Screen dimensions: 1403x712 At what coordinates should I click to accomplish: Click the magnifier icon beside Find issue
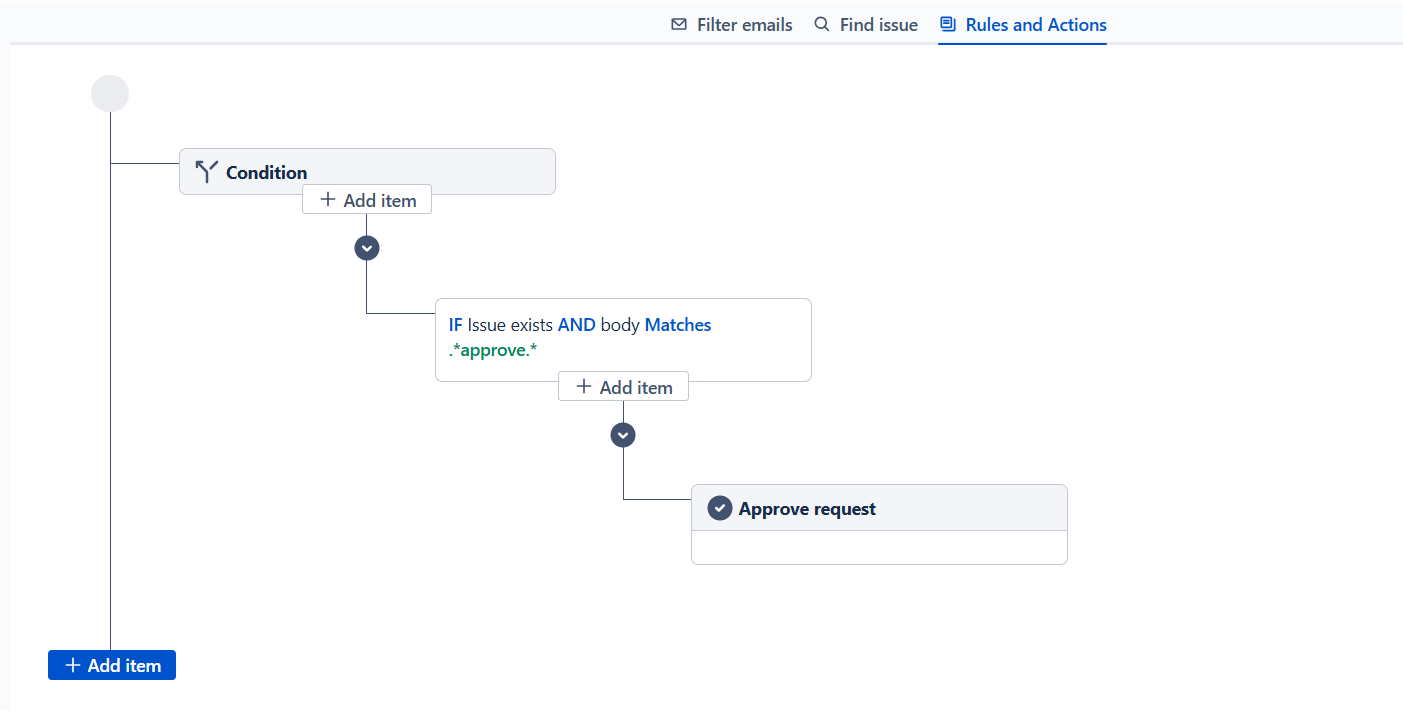click(822, 25)
